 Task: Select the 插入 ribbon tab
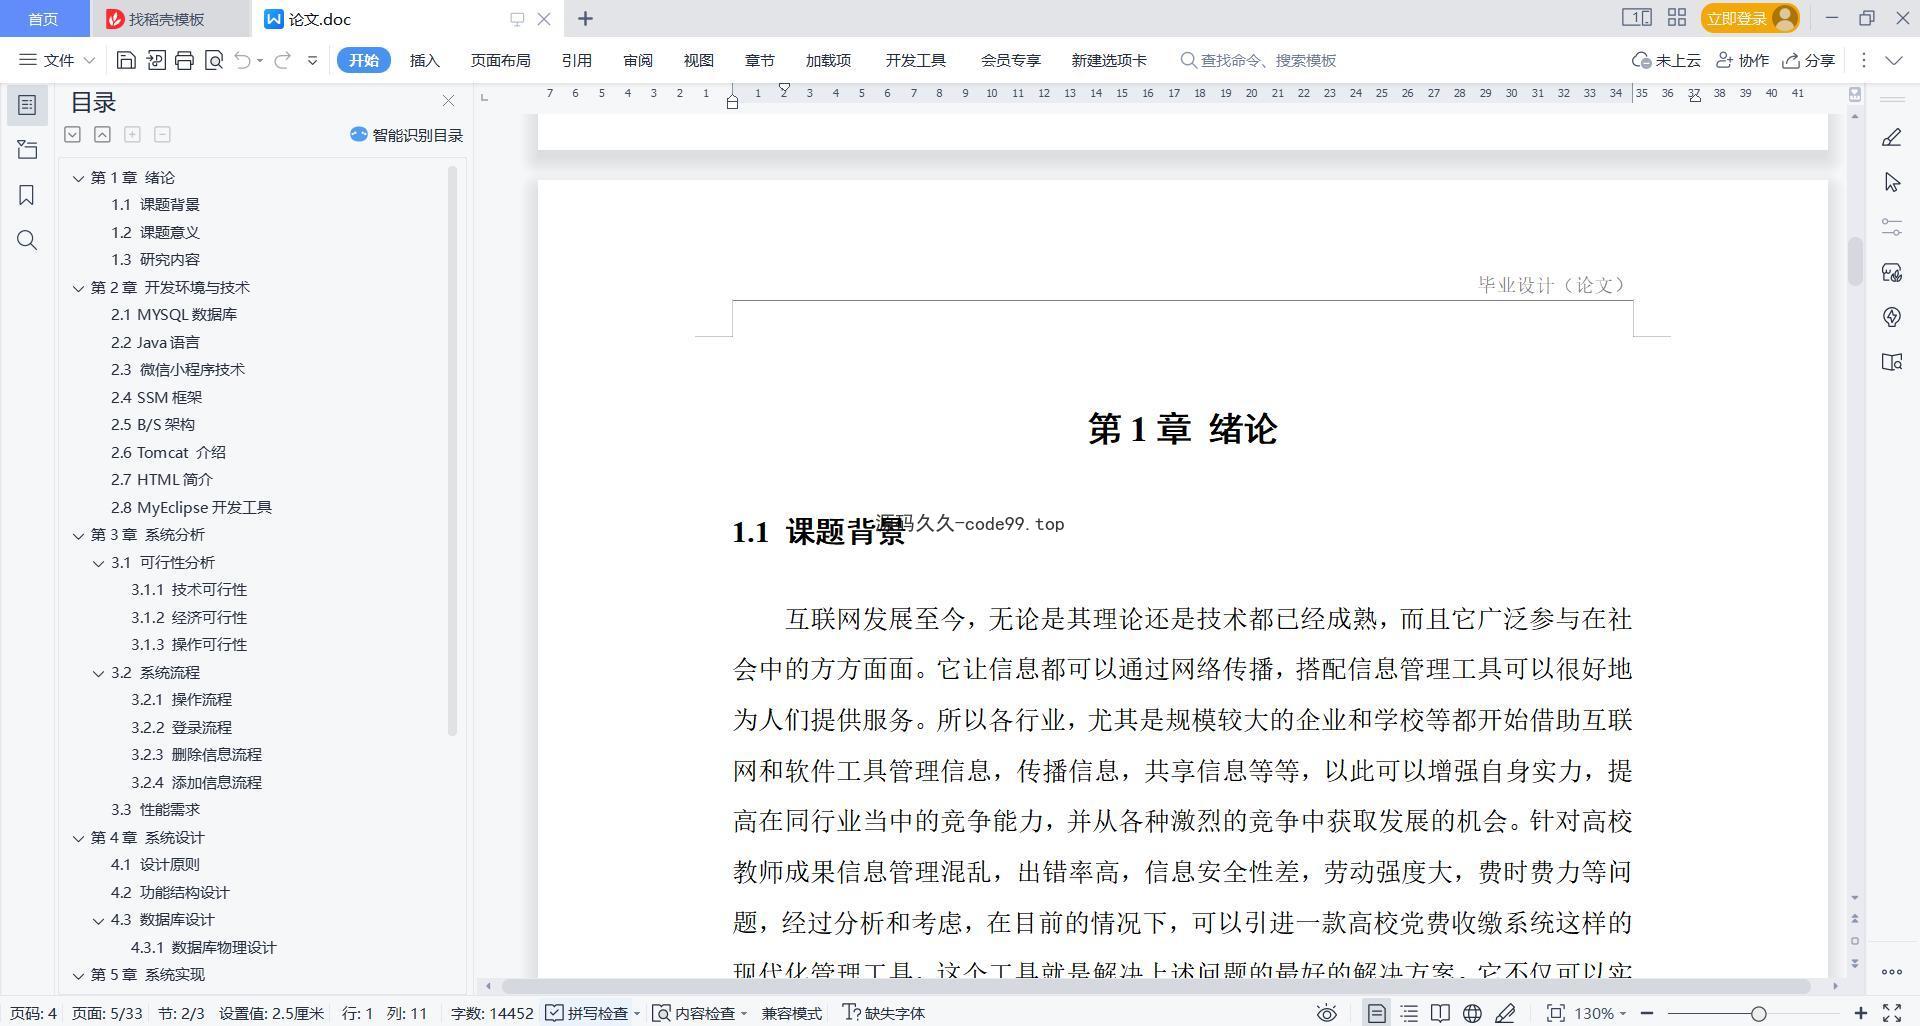[425, 60]
